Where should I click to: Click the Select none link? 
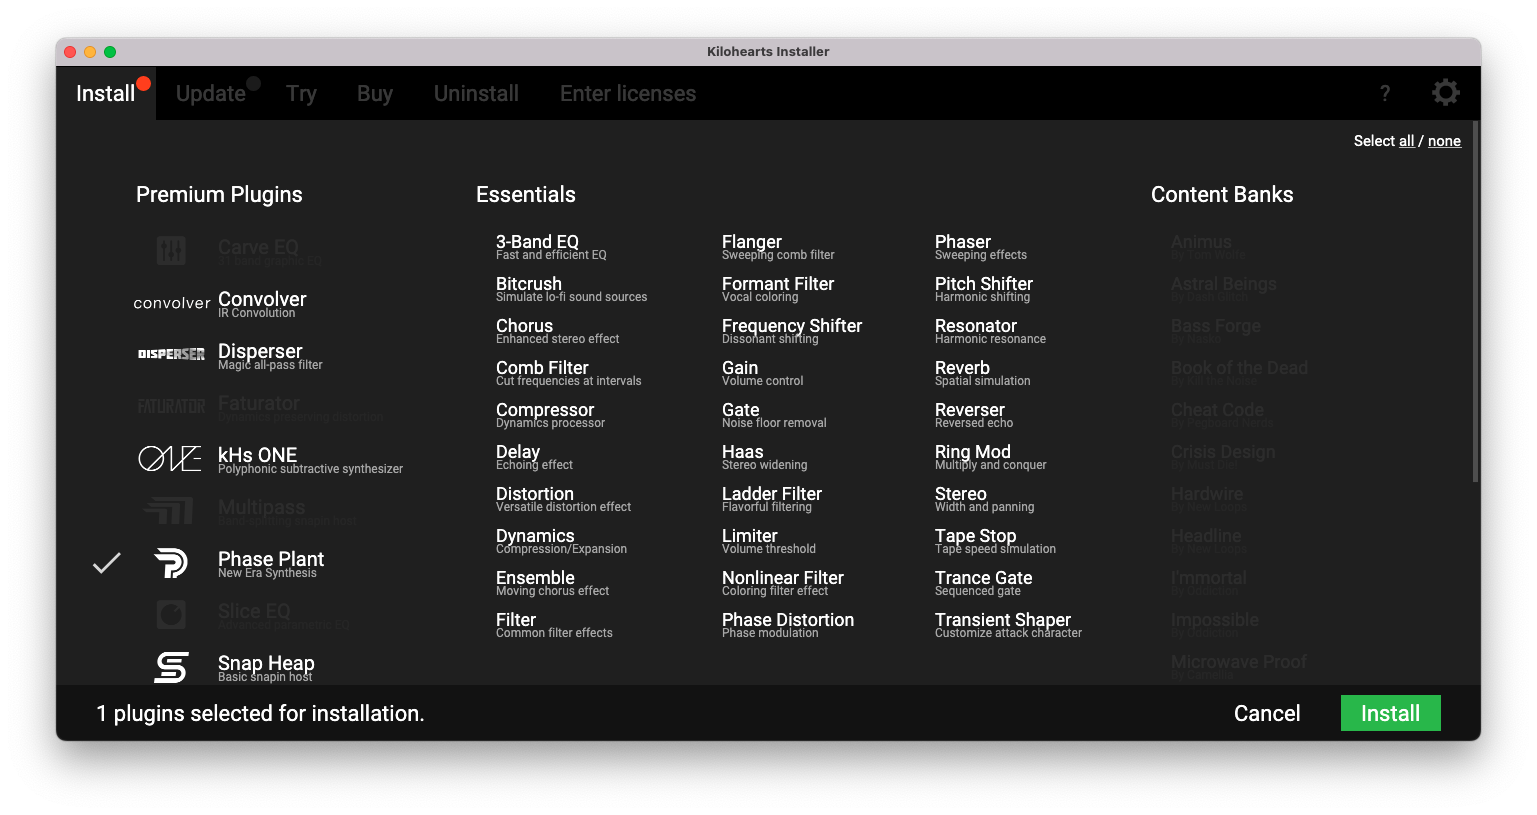[x=1444, y=141]
